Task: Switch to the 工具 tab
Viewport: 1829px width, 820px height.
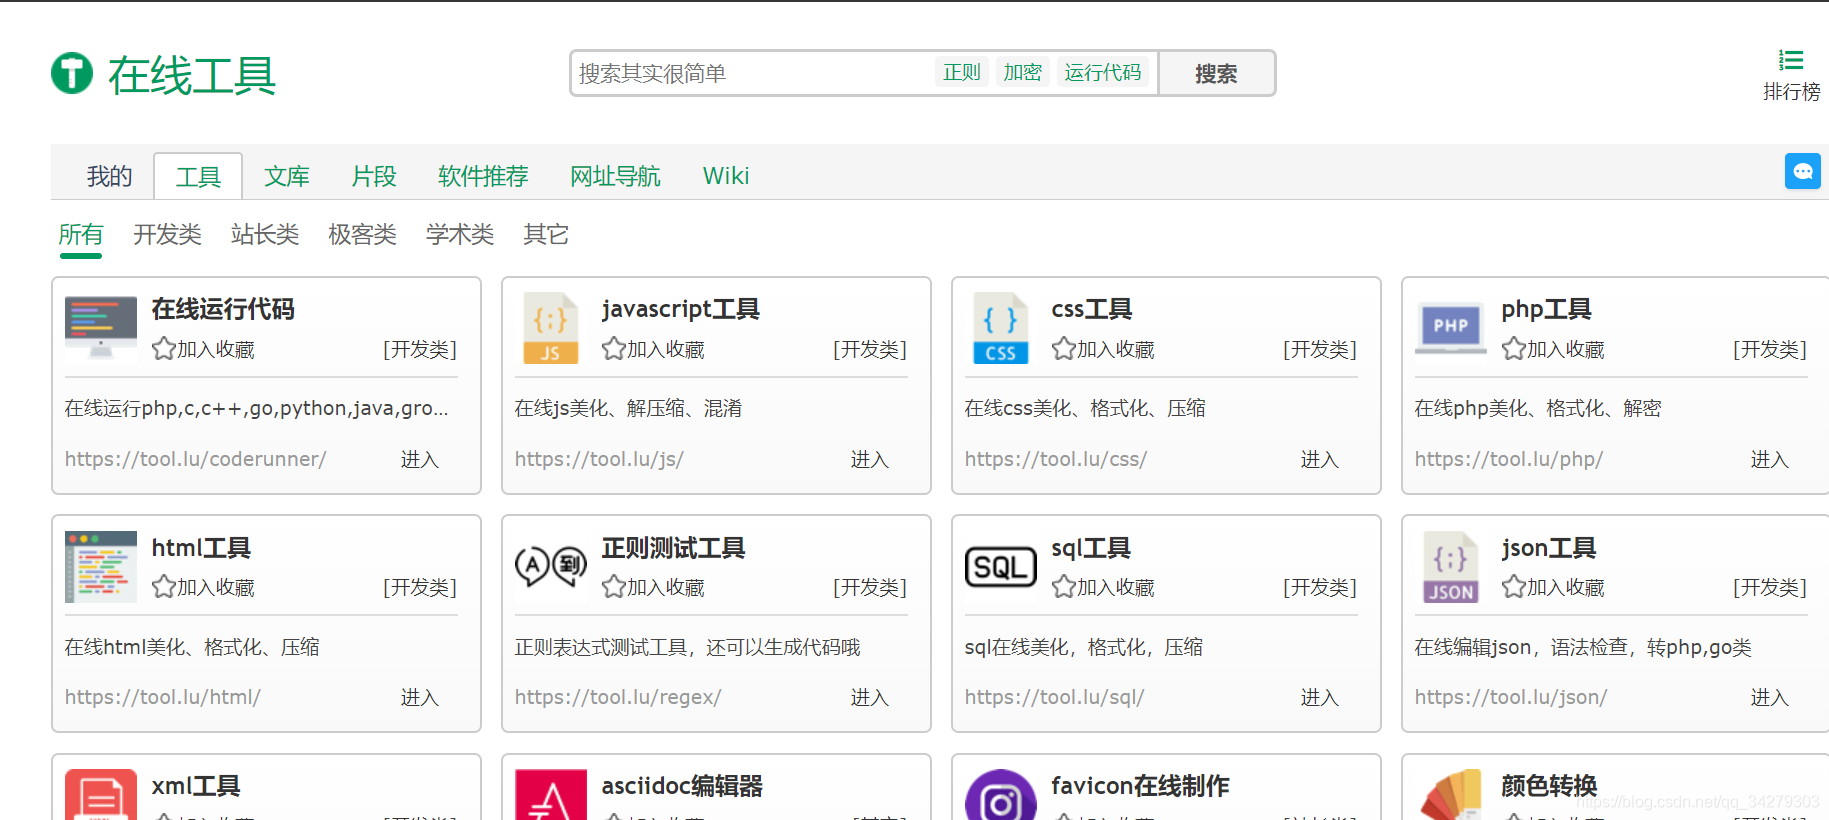Action: [x=198, y=177]
